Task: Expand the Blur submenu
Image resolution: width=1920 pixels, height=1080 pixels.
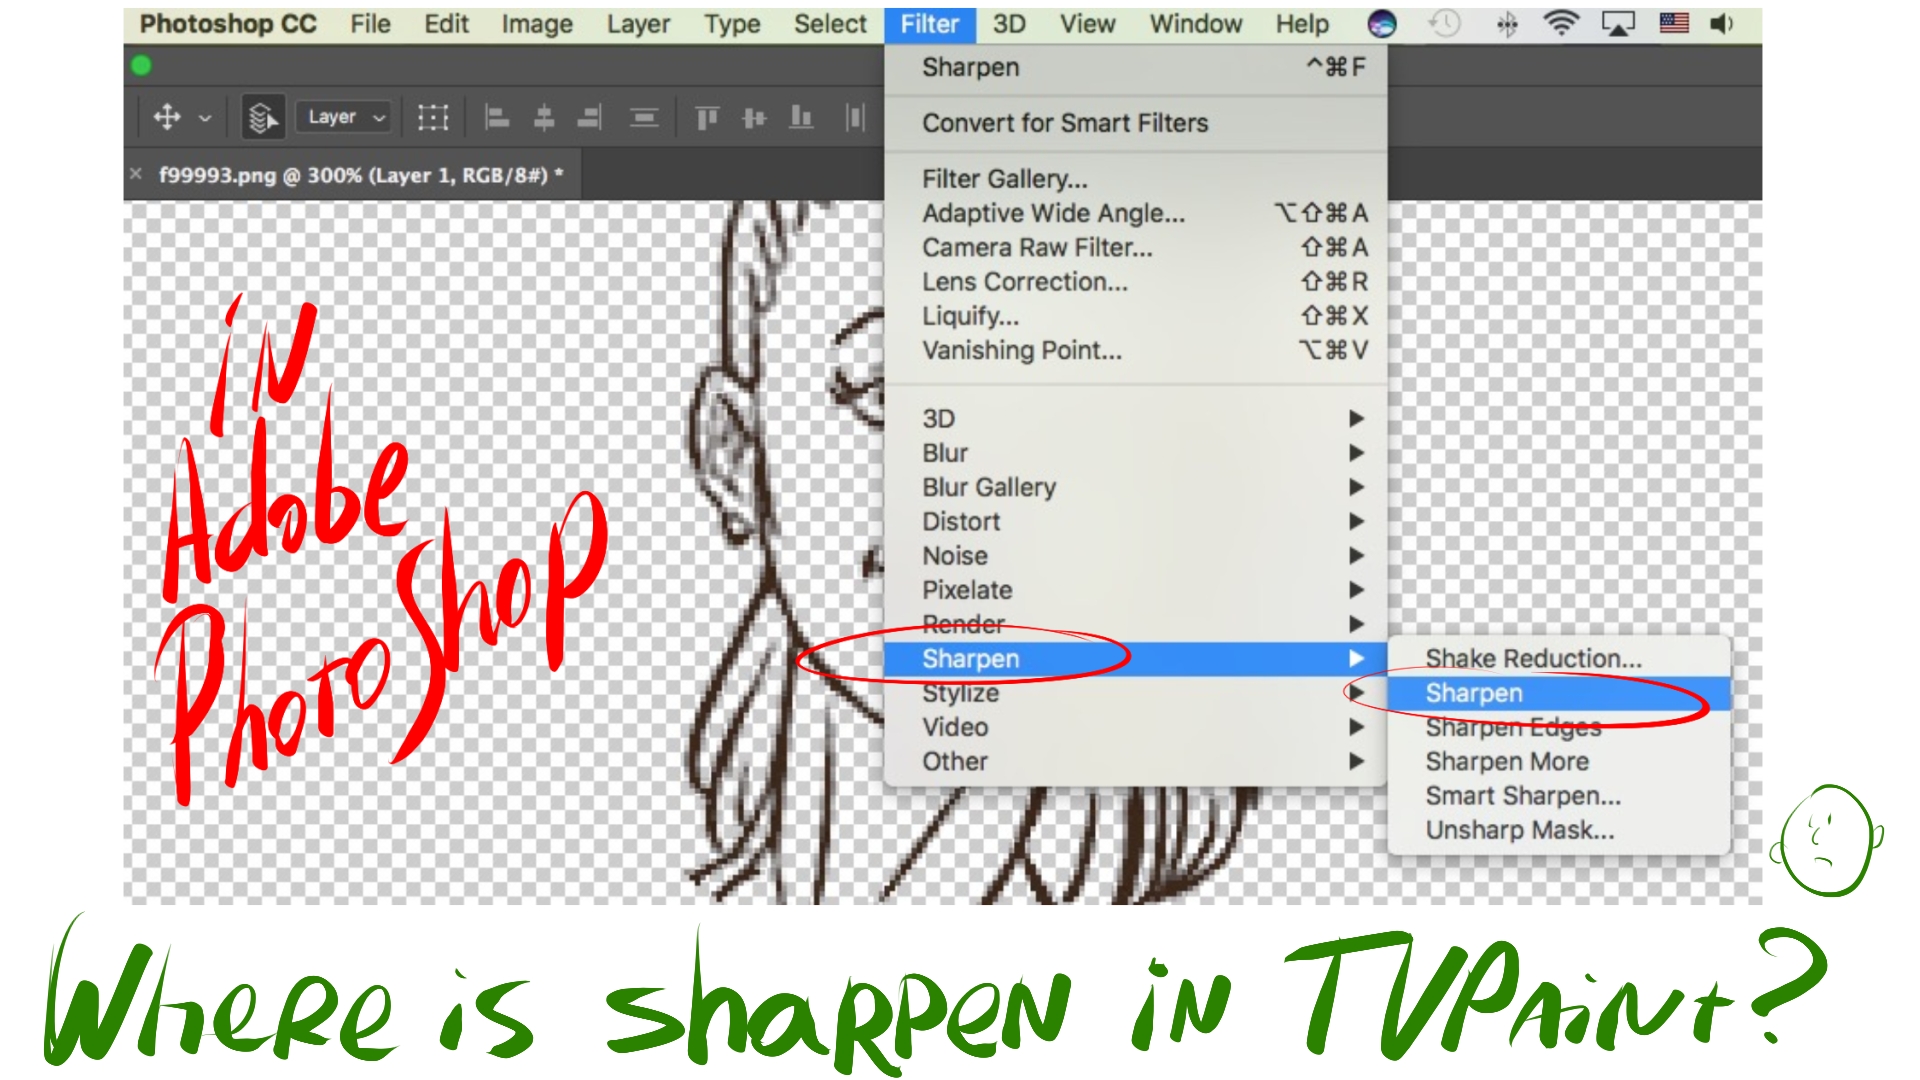Action: pyautogui.click(x=1136, y=453)
